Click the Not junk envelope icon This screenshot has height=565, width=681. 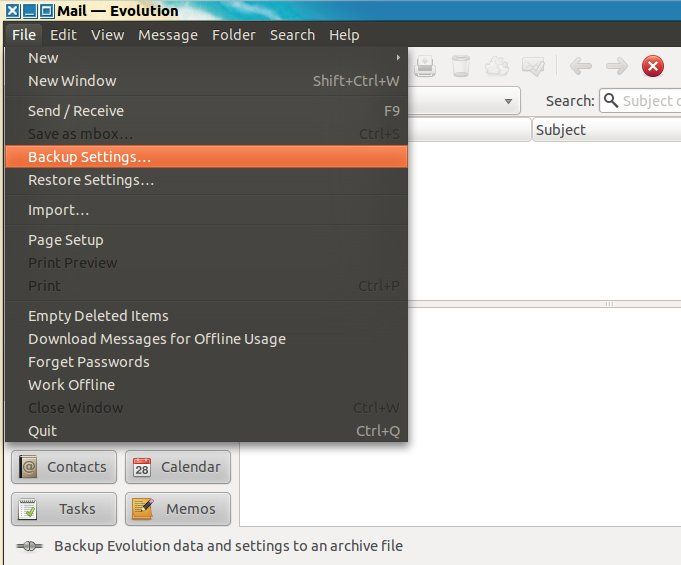click(x=533, y=67)
